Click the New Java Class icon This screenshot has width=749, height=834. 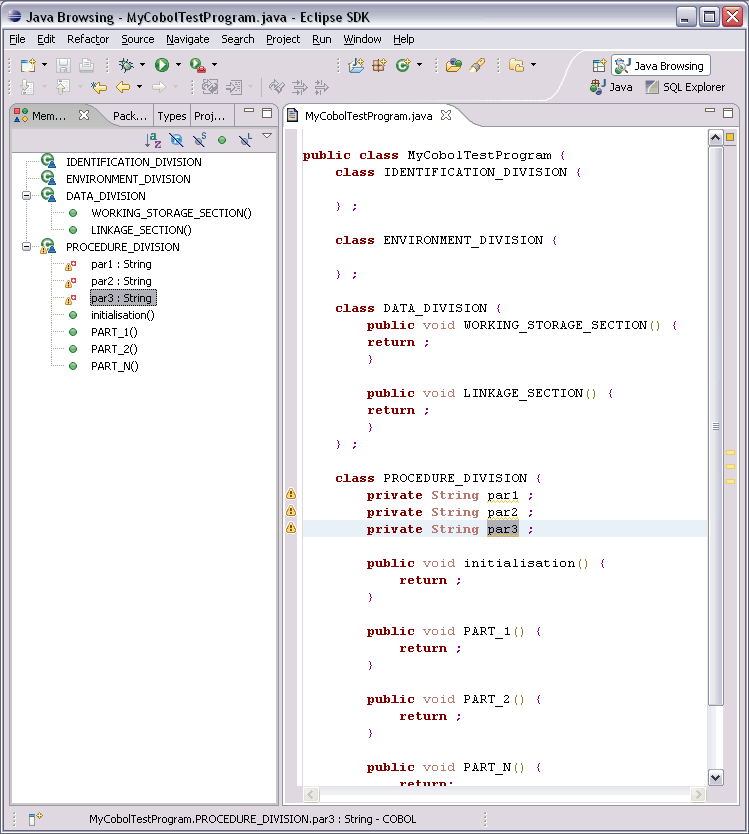pyautogui.click(x=402, y=65)
